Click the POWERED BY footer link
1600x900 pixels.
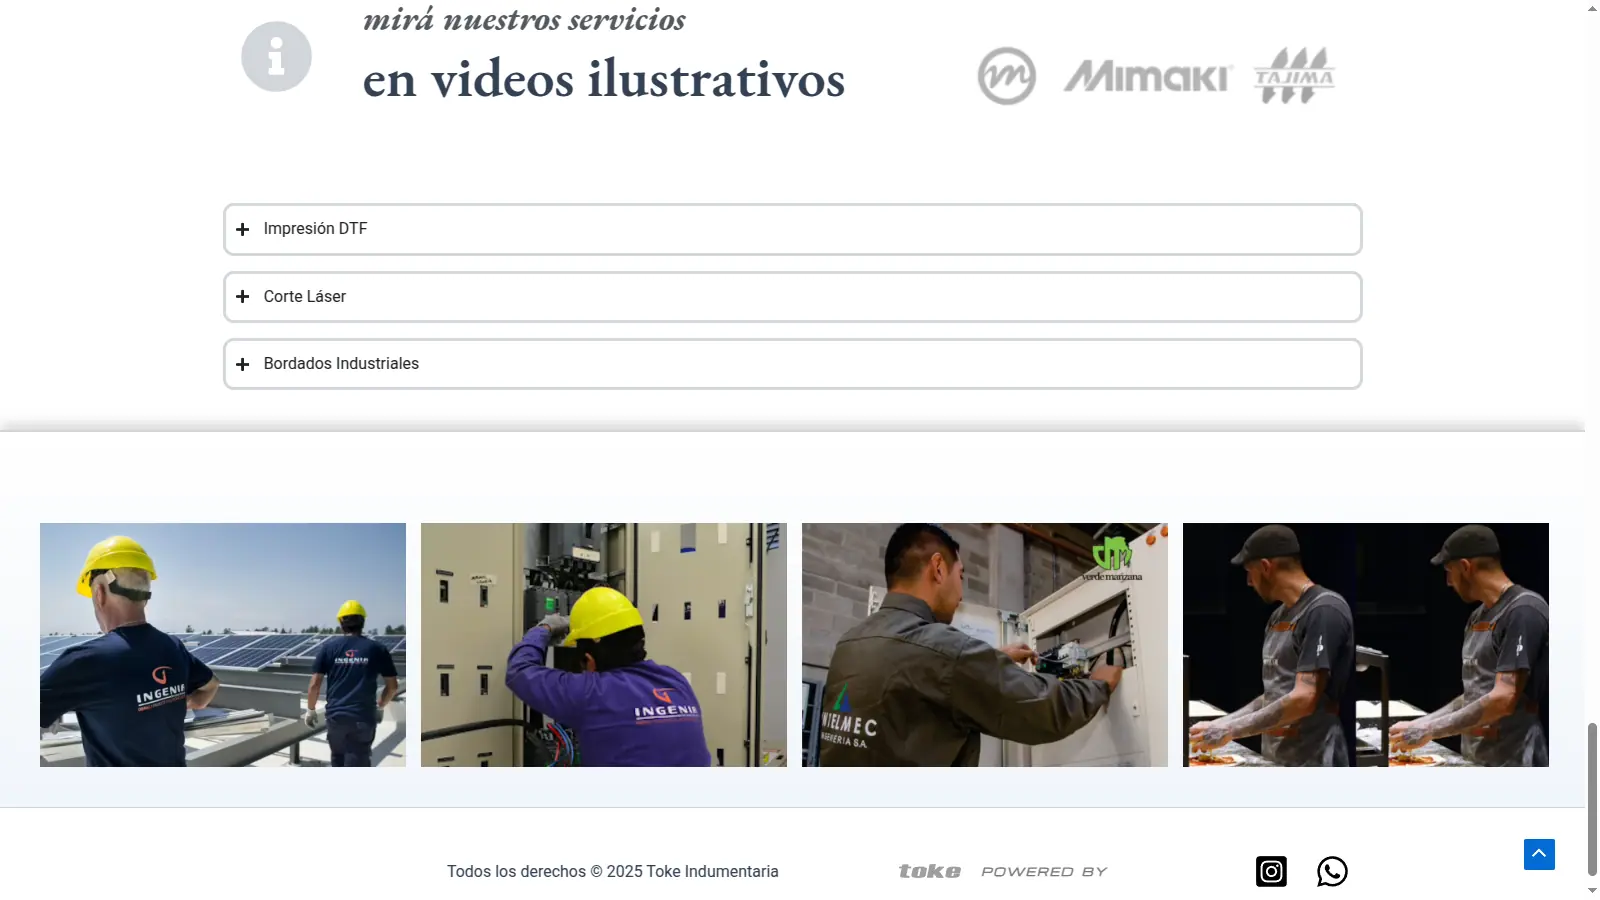[1044, 872]
